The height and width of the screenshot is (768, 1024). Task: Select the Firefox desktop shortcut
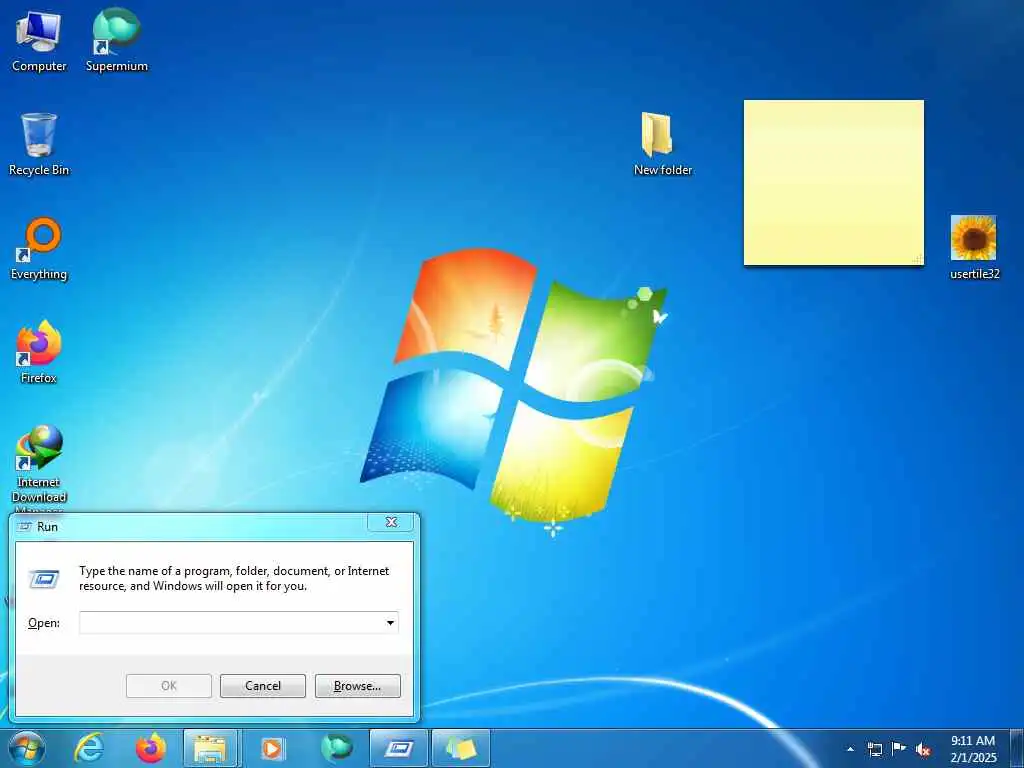[x=39, y=352]
